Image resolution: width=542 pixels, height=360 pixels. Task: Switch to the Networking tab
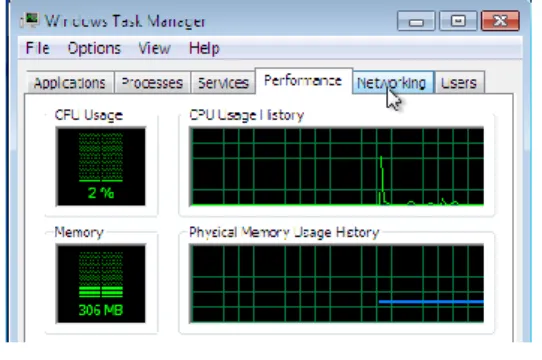tap(393, 83)
